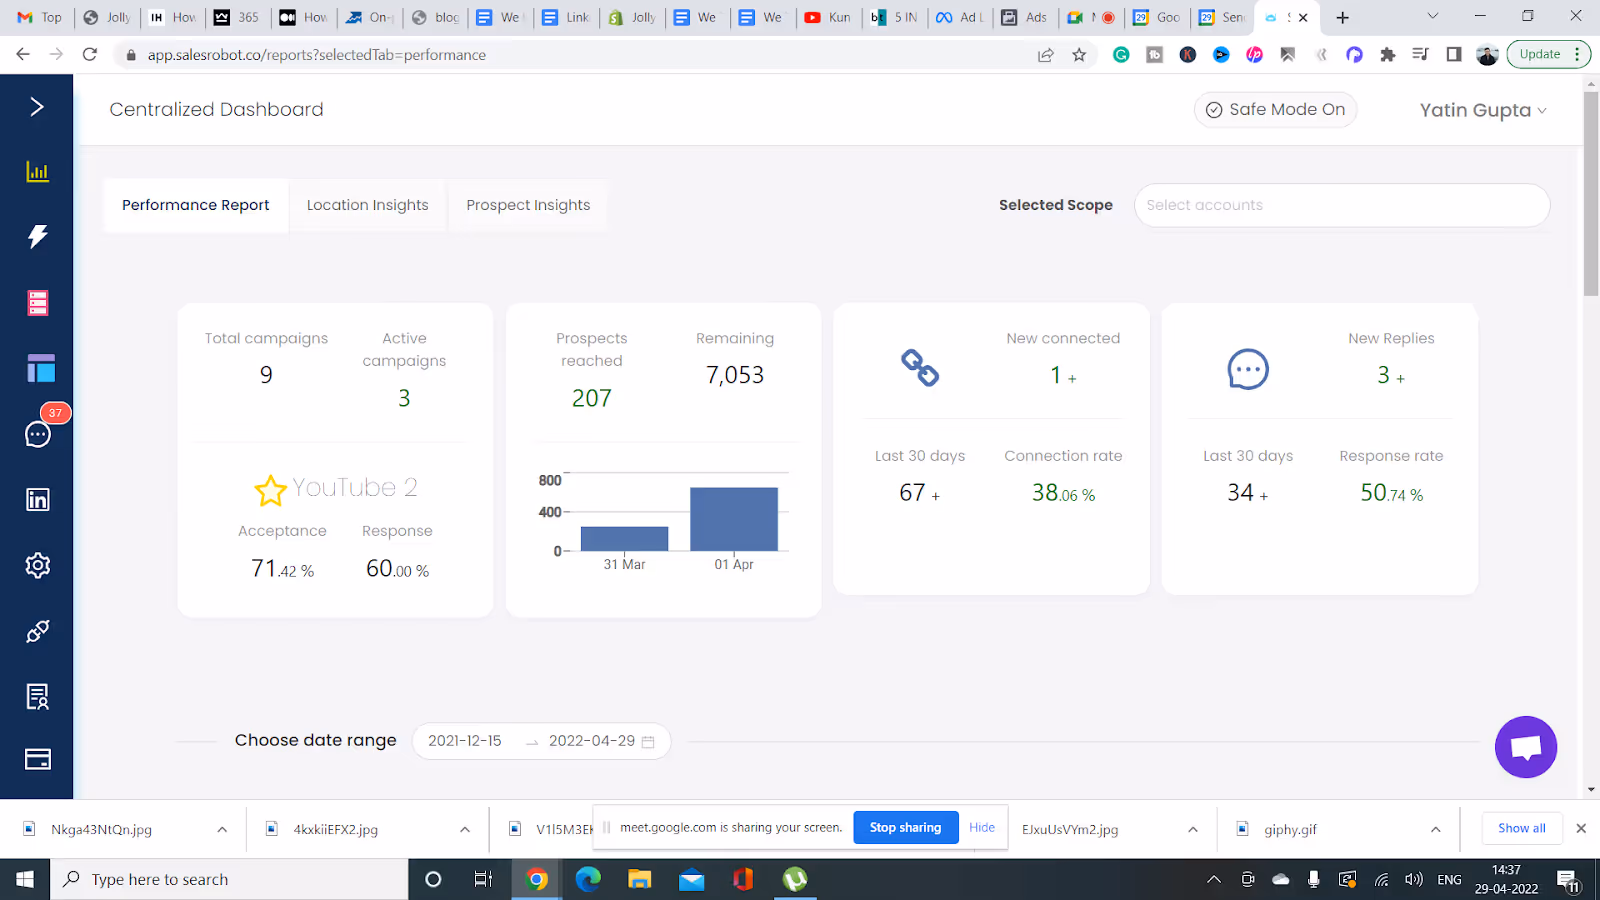Click the Stop sharing button
The width and height of the screenshot is (1600, 900).
coord(905,827)
